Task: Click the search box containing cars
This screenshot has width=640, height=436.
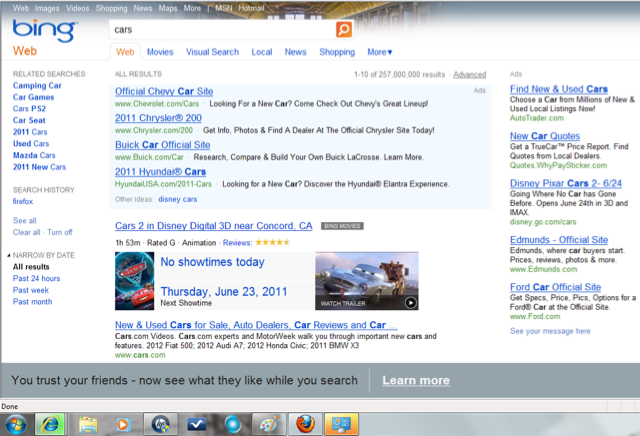Action: point(222,30)
